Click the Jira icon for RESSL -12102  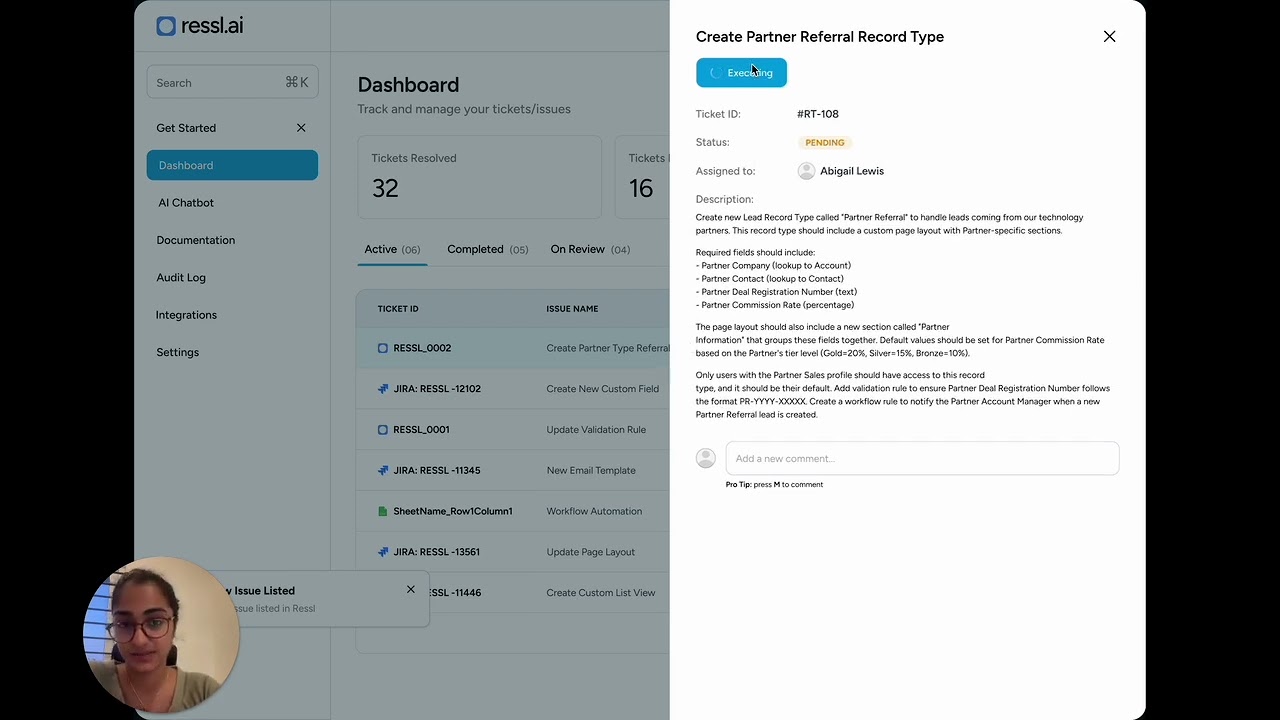click(x=383, y=389)
